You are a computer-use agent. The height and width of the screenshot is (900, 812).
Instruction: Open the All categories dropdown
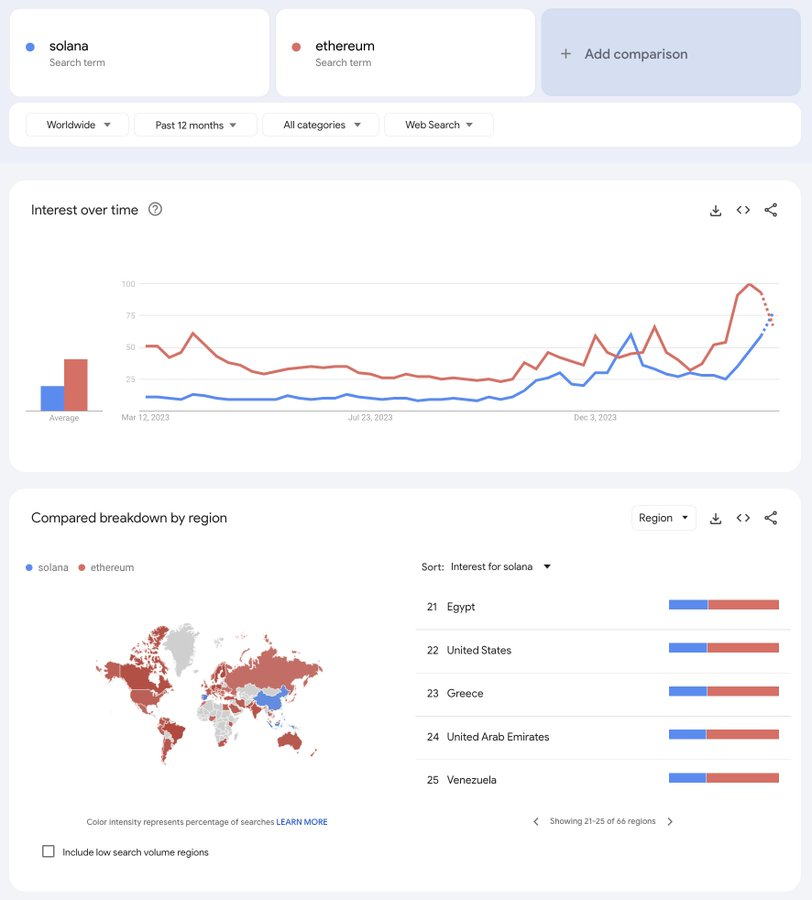click(321, 125)
